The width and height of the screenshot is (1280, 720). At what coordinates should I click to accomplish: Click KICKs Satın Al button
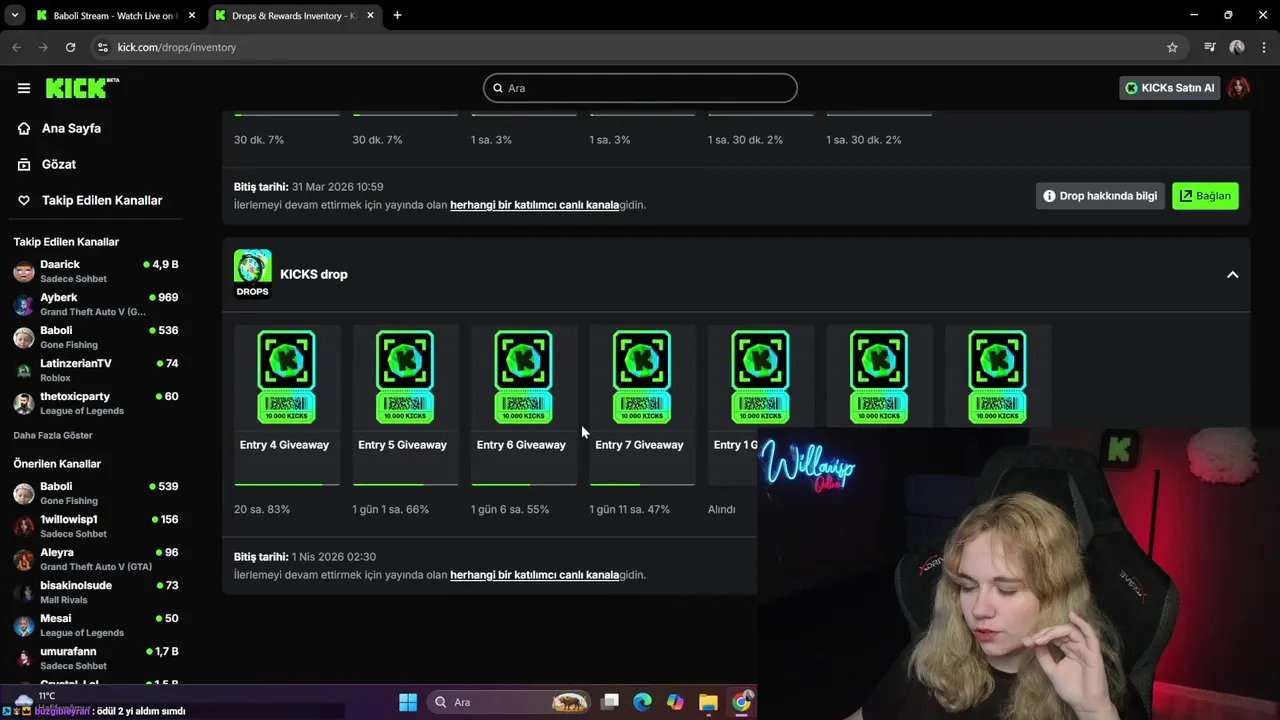coord(1169,88)
